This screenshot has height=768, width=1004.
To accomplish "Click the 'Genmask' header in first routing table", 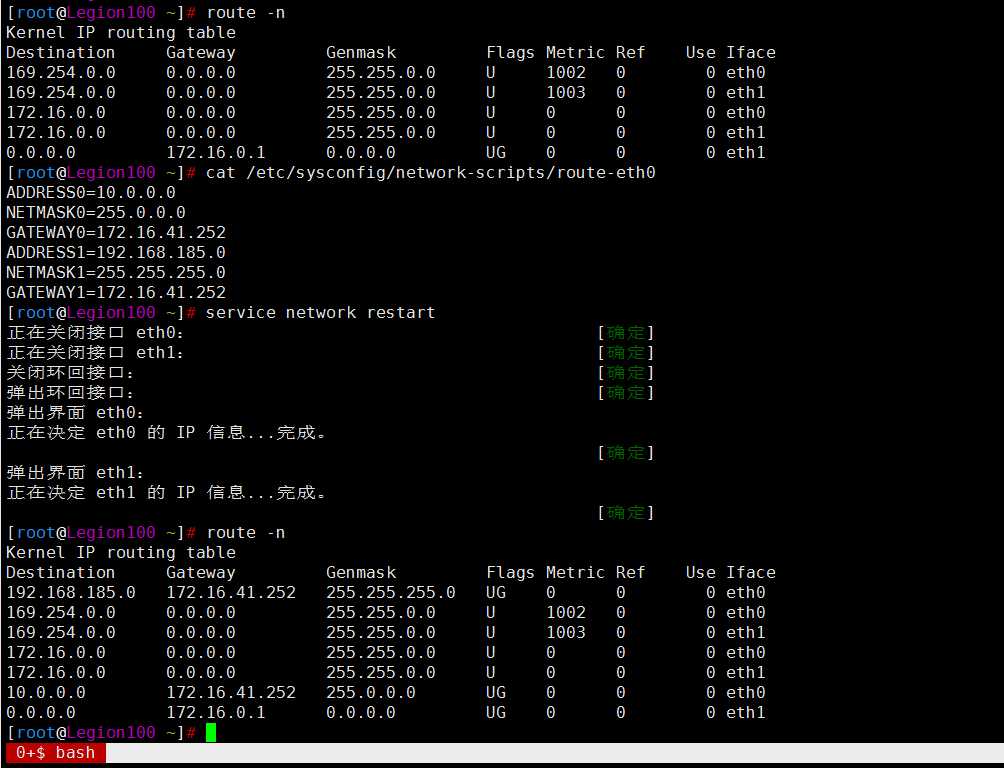I will 360,53.
